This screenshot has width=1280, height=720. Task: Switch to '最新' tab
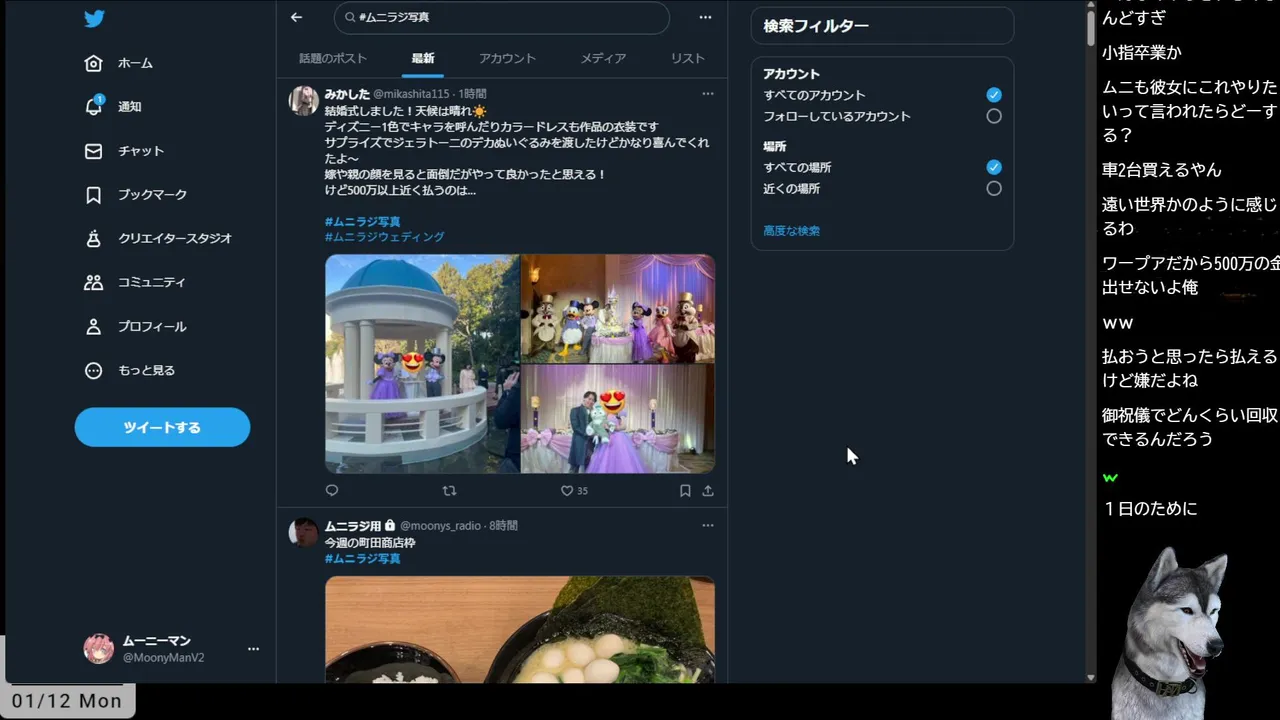423,58
